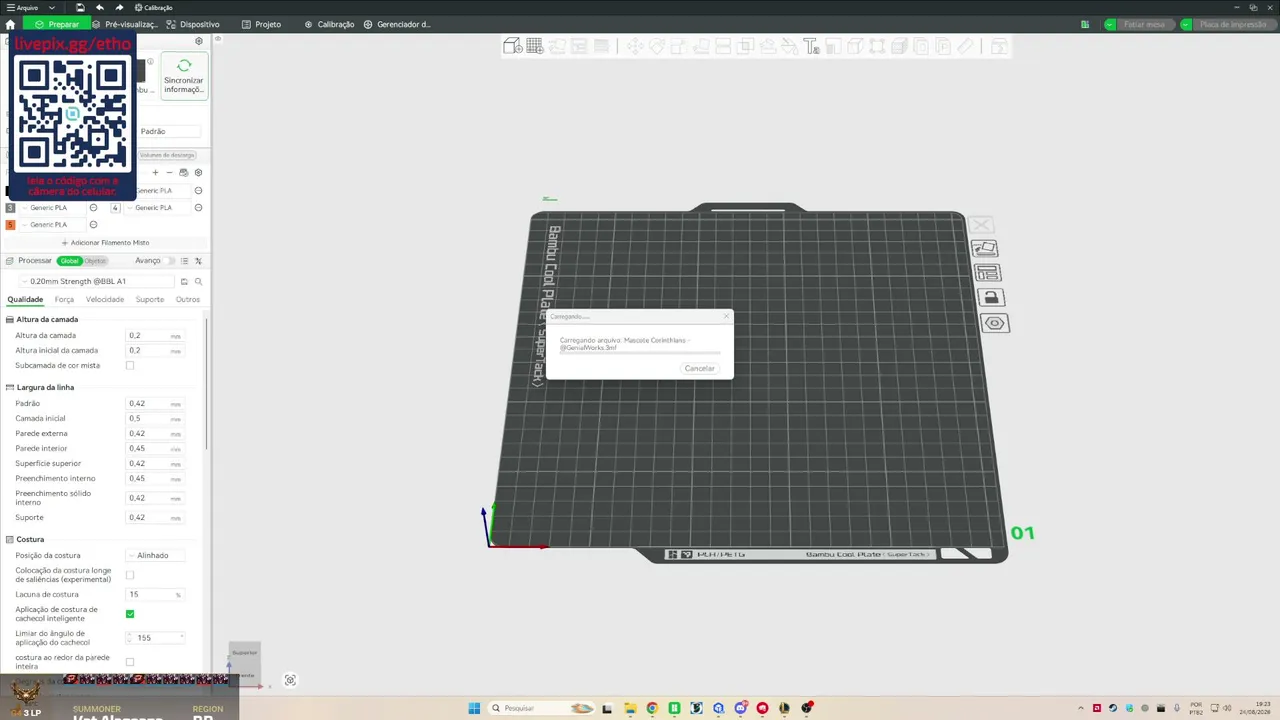This screenshot has height=720, width=1280.
Task: Open the Dispositivo tab
Action: 193,24
